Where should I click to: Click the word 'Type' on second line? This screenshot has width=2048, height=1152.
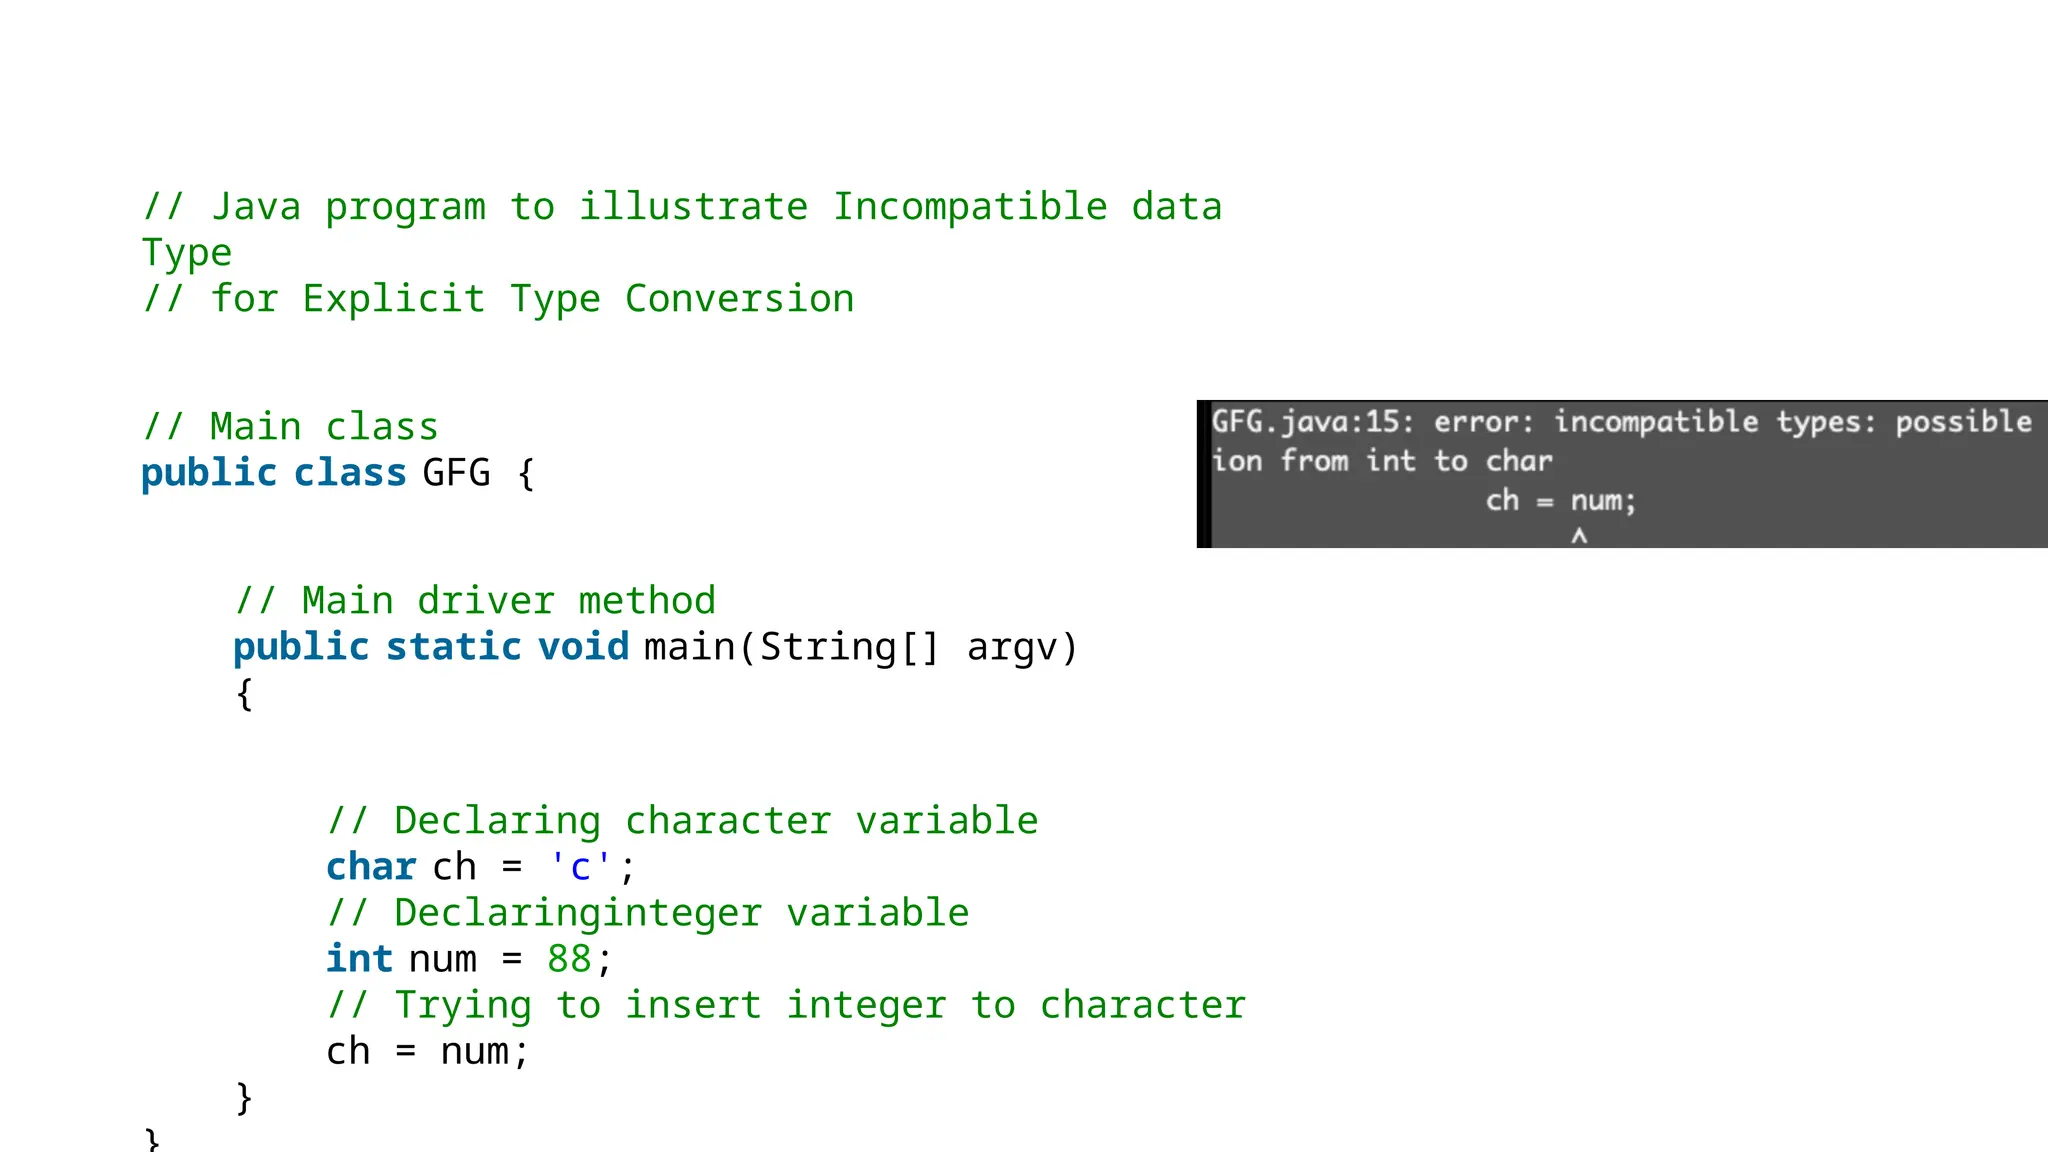point(187,253)
